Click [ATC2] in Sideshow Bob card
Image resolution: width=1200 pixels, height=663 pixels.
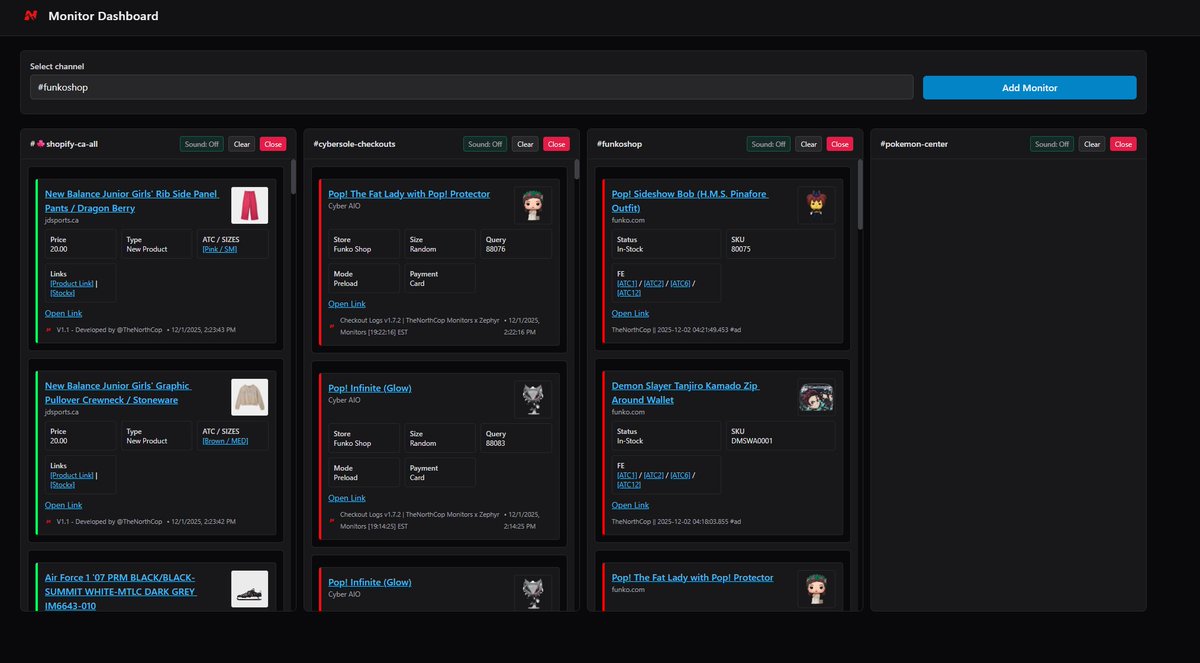pos(654,283)
